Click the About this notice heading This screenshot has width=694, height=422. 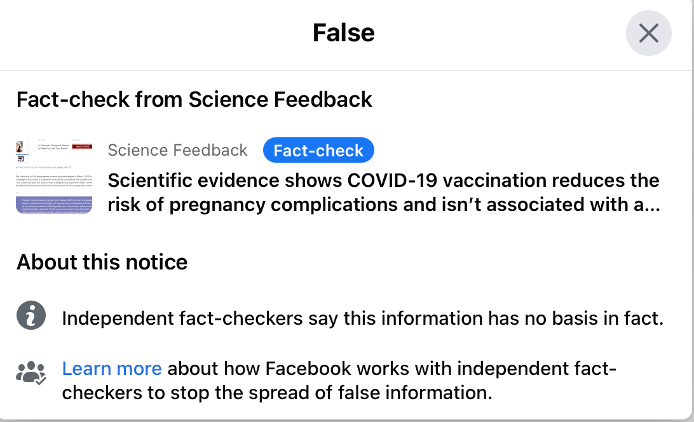coord(102,263)
